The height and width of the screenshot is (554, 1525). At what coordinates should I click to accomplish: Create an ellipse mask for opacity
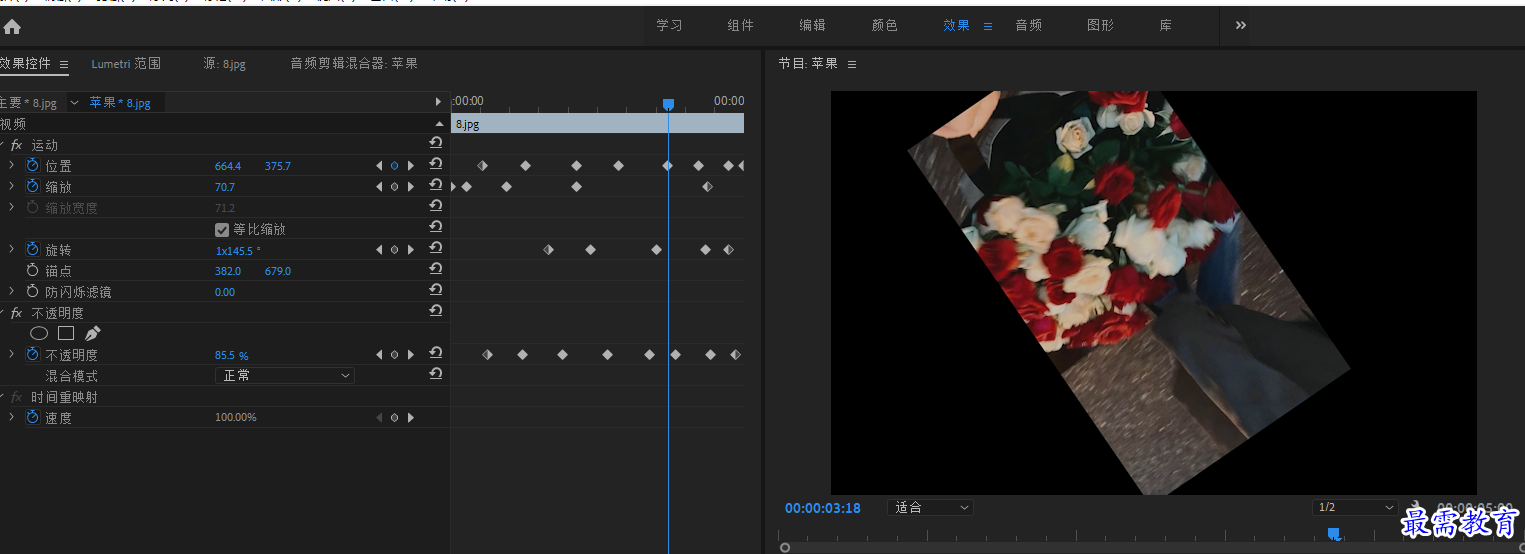click(39, 333)
